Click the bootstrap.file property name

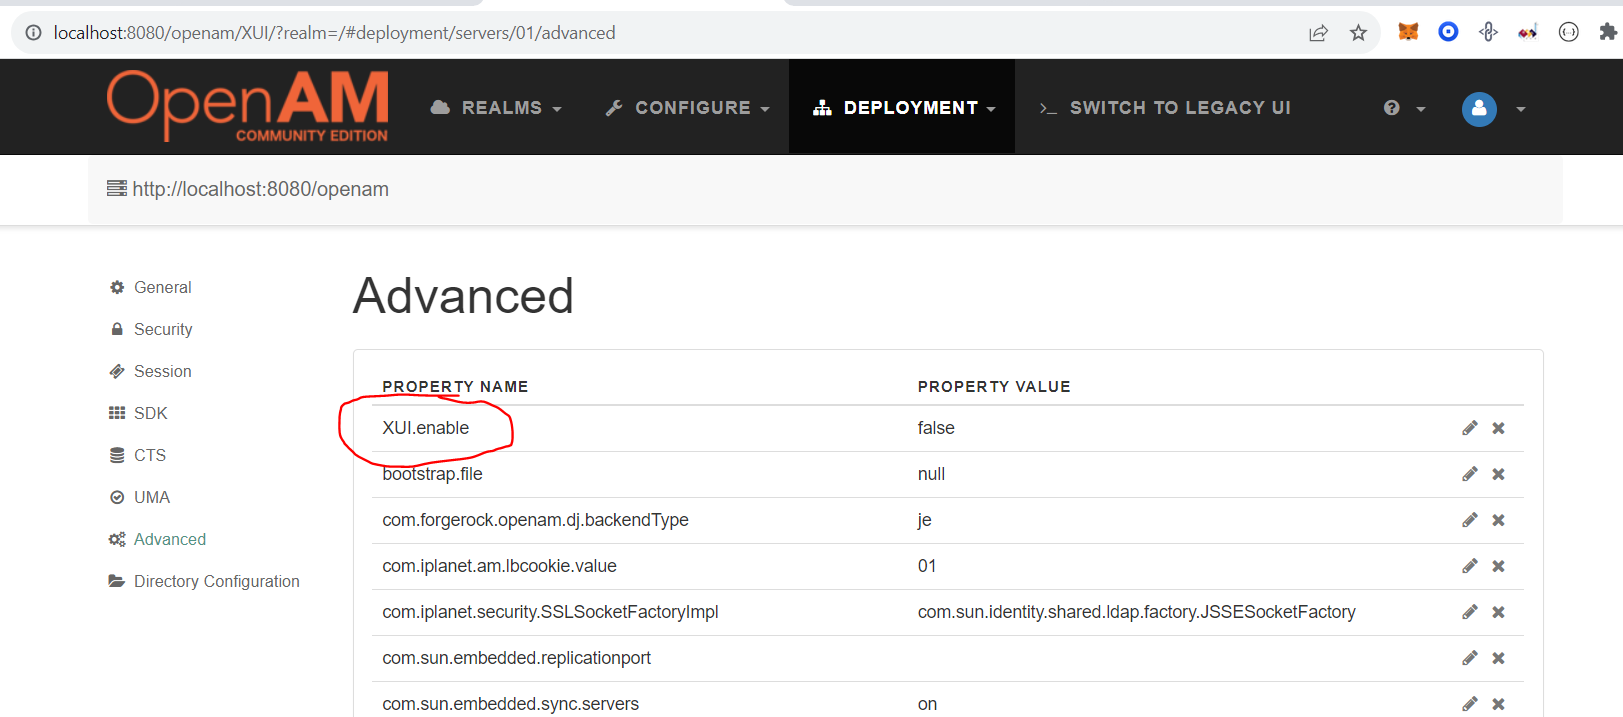click(x=432, y=474)
